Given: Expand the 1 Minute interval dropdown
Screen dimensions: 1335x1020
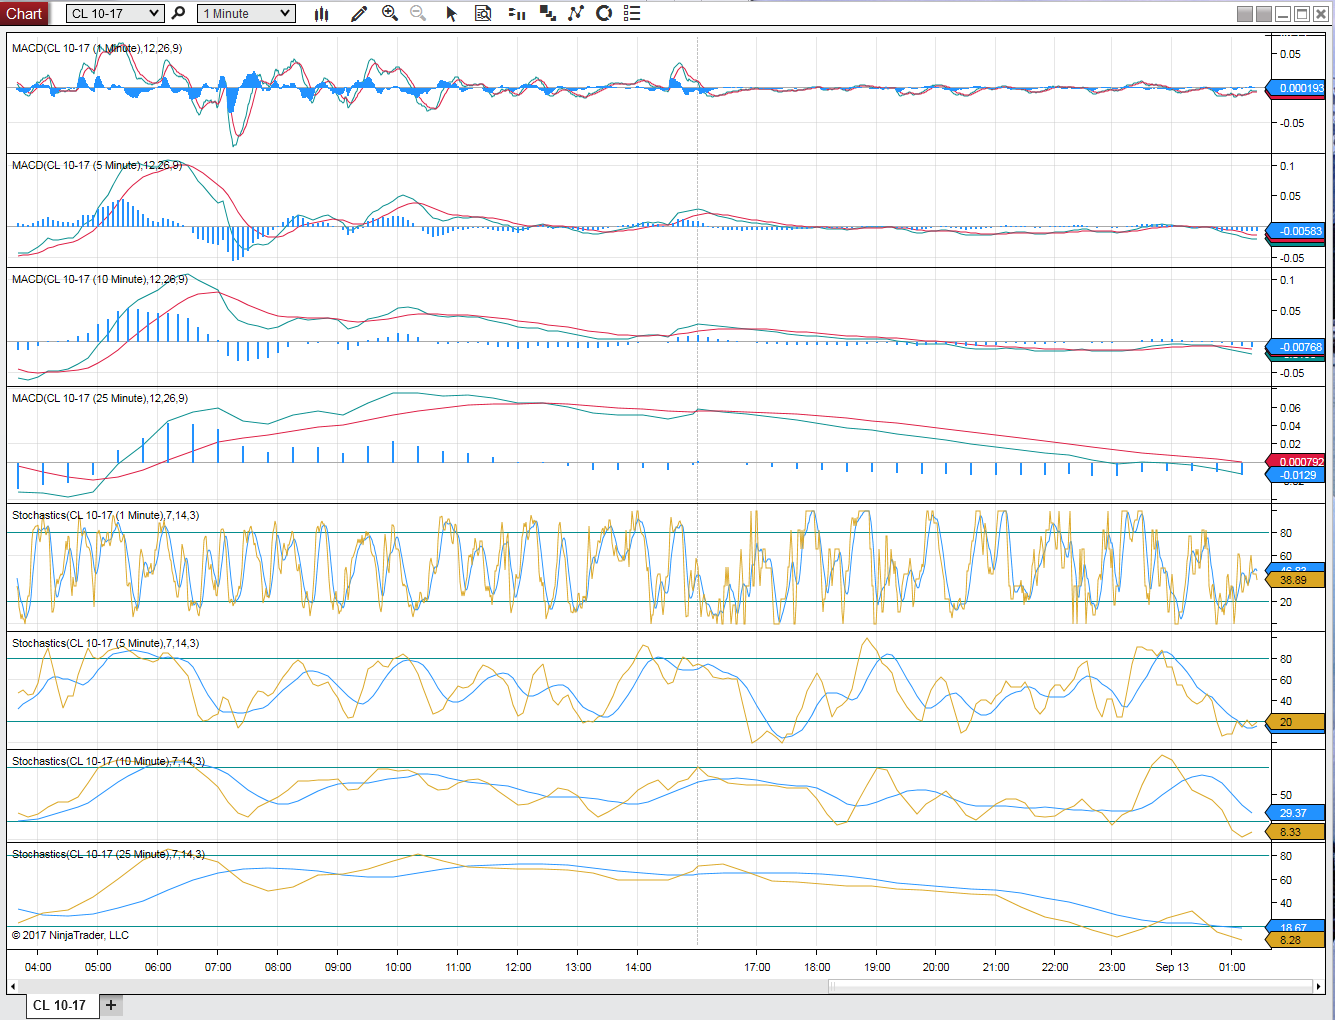Looking at the screenshot, I should click(x=246, y=13).
